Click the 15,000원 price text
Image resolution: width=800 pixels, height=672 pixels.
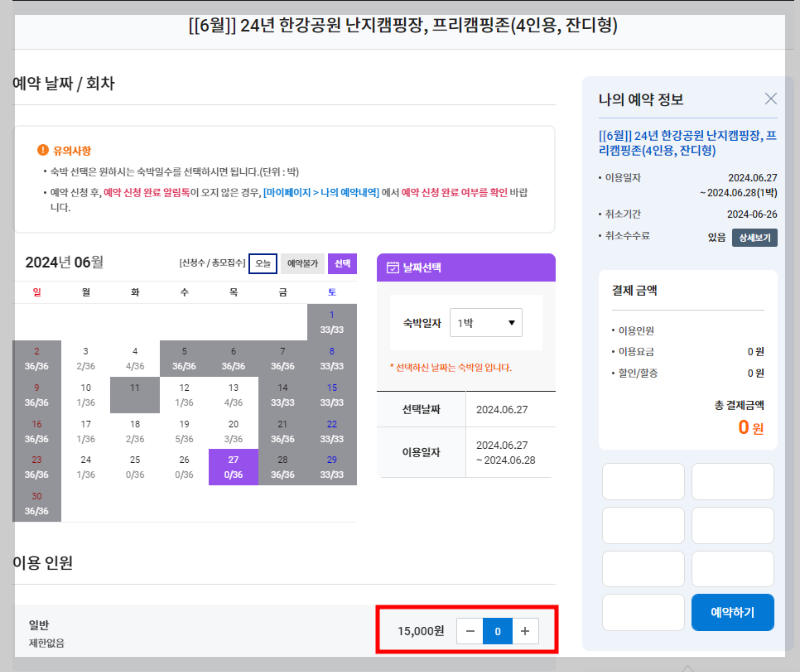pos(421,631)
